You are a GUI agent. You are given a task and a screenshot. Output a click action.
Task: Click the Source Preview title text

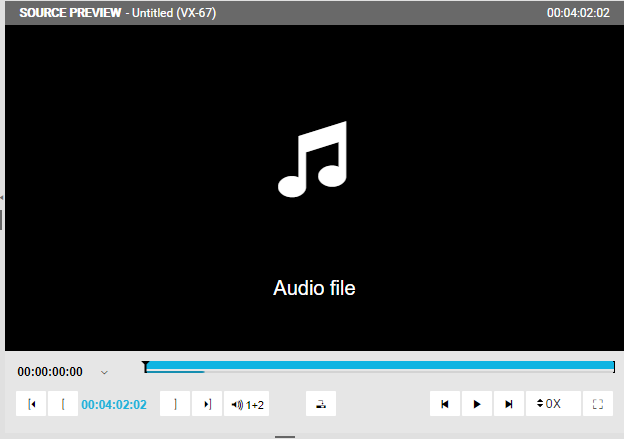tap(70, 13)
